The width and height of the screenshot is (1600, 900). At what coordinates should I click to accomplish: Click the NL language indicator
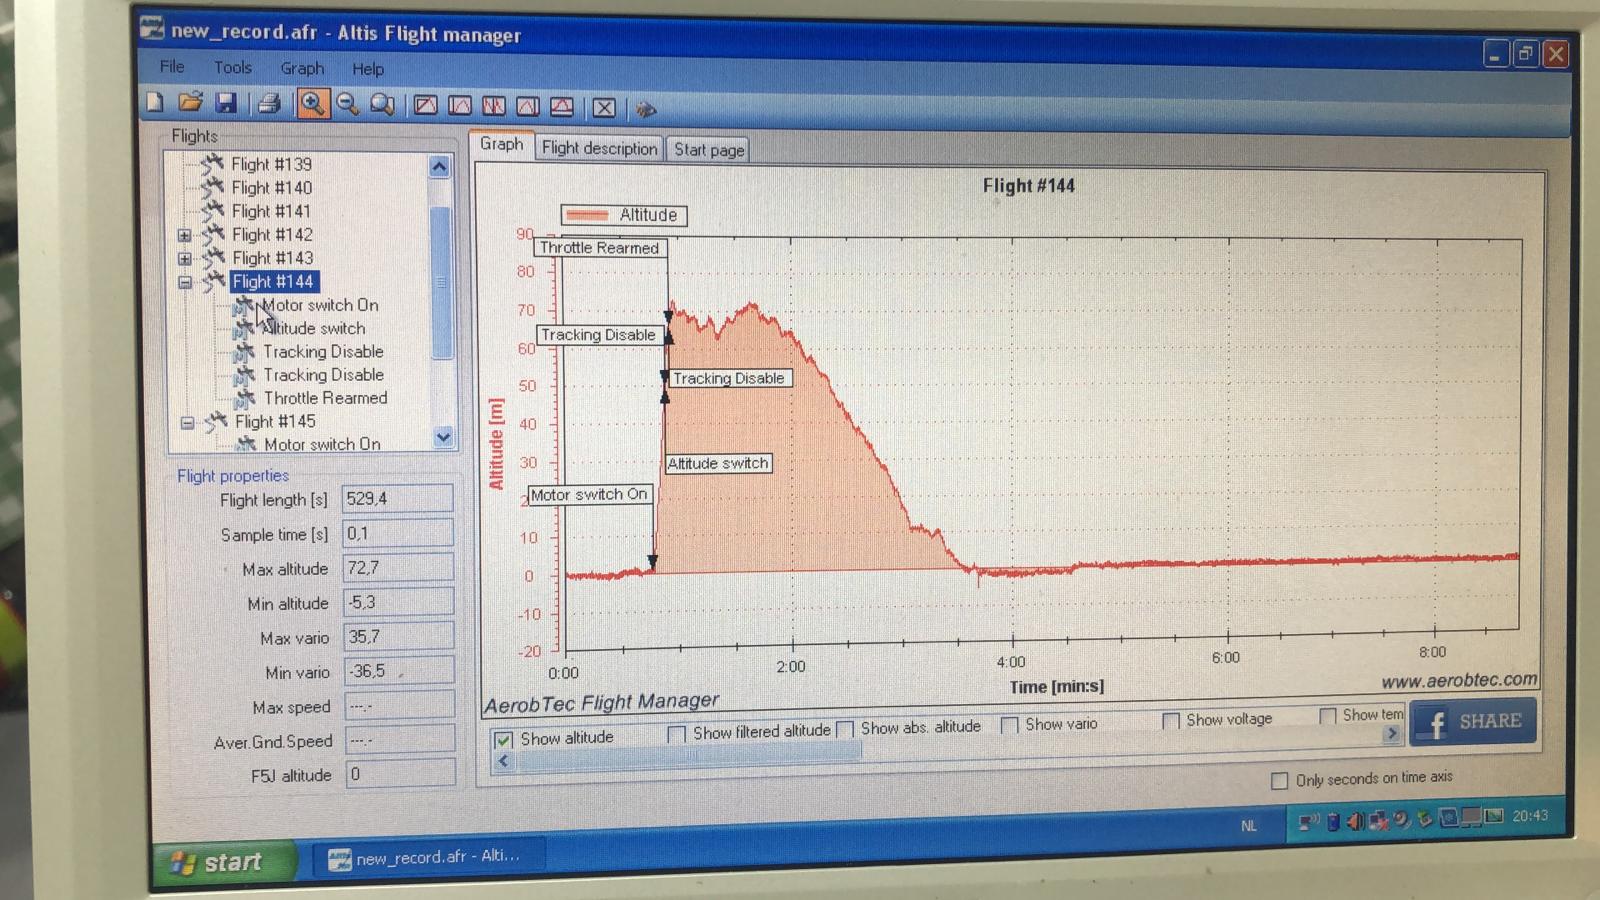pos(1248,826)
